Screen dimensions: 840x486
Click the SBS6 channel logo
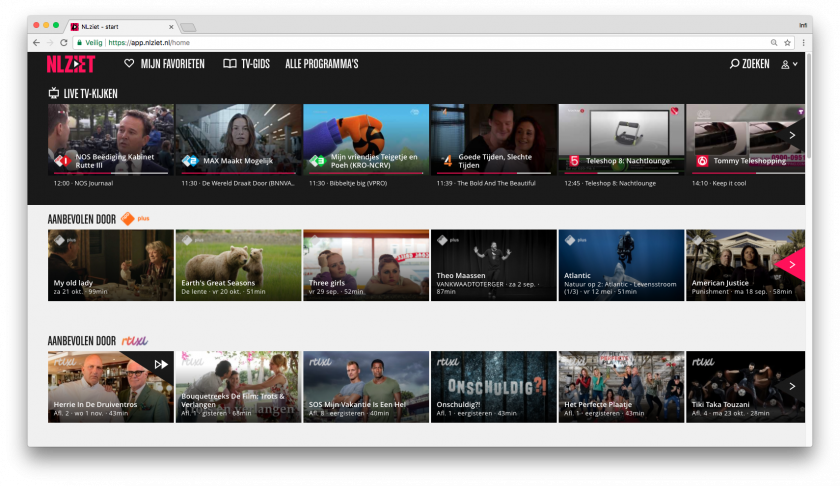(x=702, y=161)
